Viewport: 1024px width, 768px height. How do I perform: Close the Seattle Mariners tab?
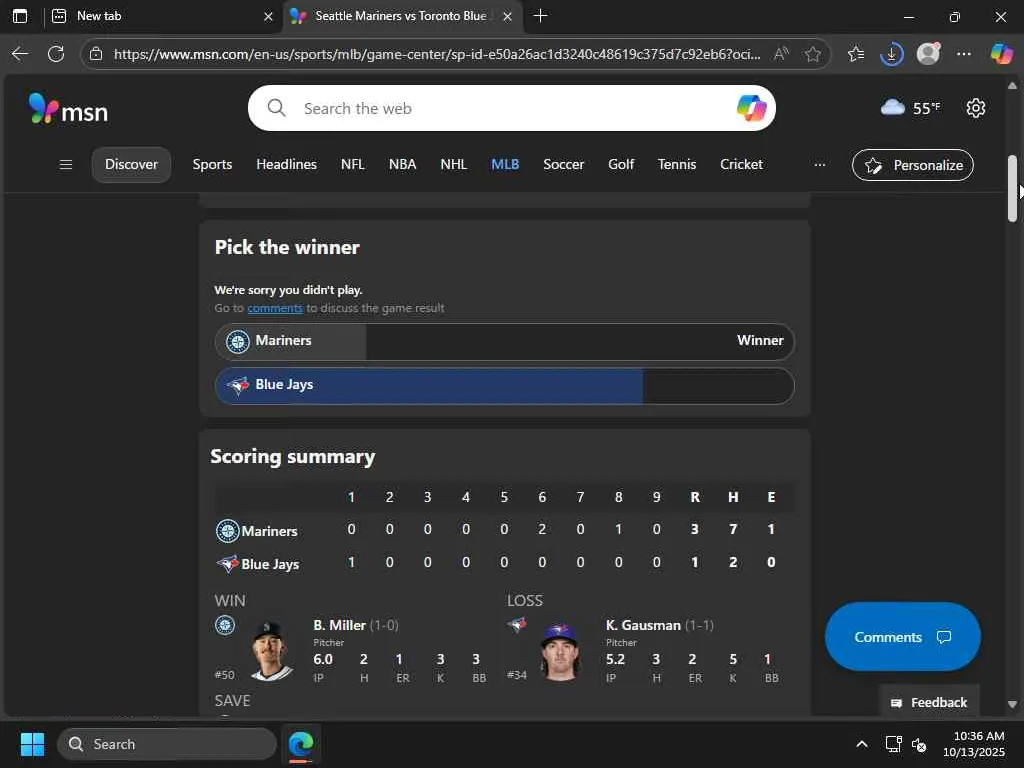[507, 16]
